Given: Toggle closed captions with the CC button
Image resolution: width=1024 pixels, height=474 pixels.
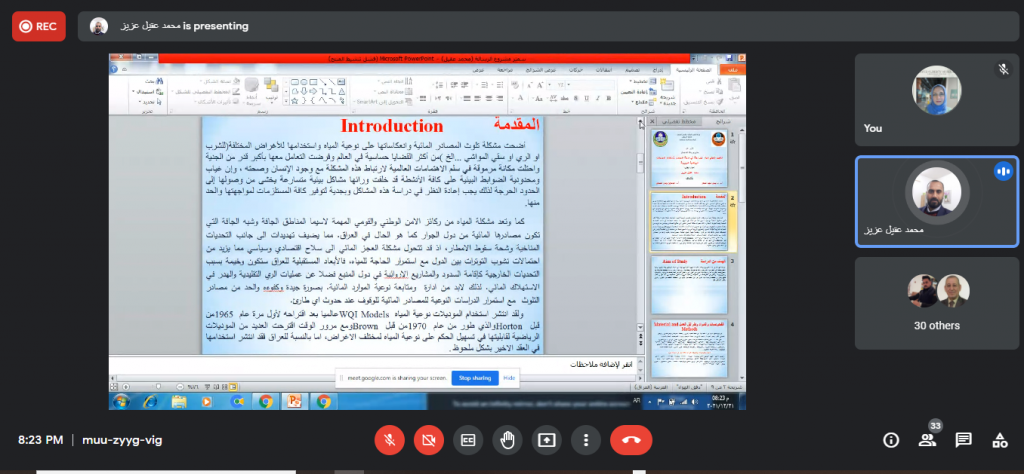Looking at the screenshot, I should coord(467,439).
